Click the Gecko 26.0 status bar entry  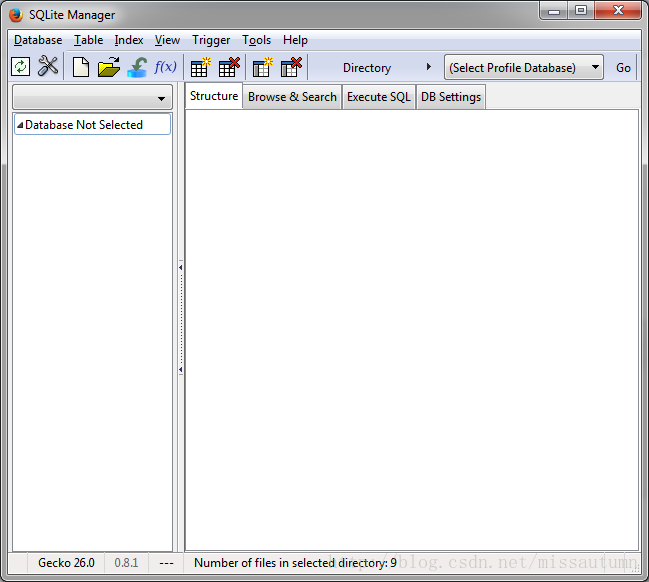(66, 563)
